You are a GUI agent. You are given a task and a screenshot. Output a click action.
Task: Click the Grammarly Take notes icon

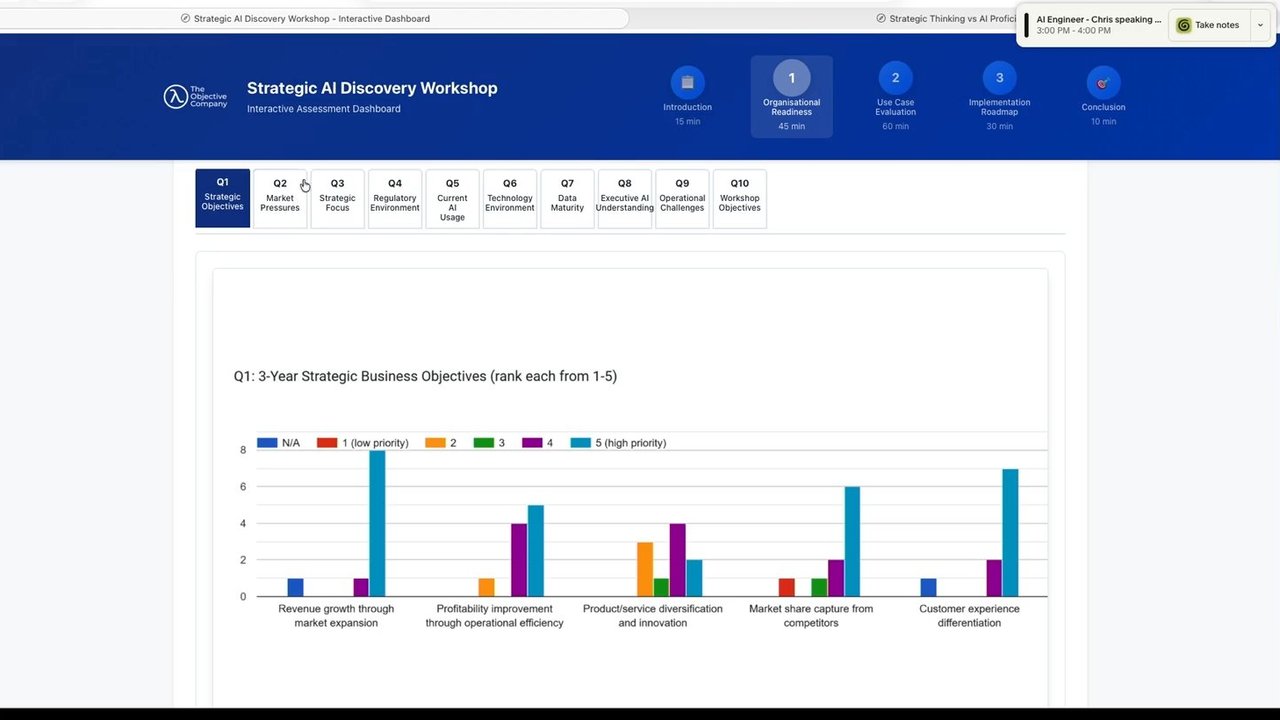pos(1184,25)
